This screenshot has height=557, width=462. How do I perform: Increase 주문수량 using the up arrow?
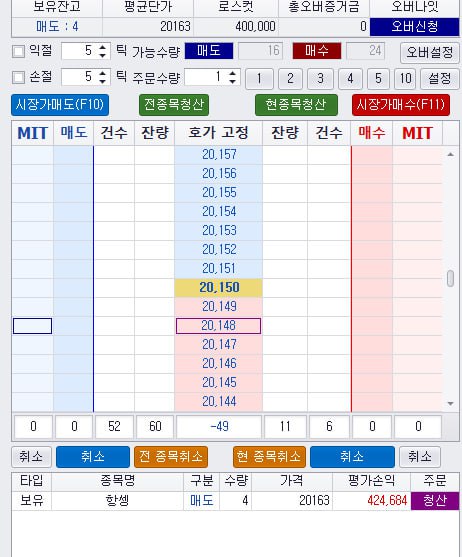[x=233, y=74]
